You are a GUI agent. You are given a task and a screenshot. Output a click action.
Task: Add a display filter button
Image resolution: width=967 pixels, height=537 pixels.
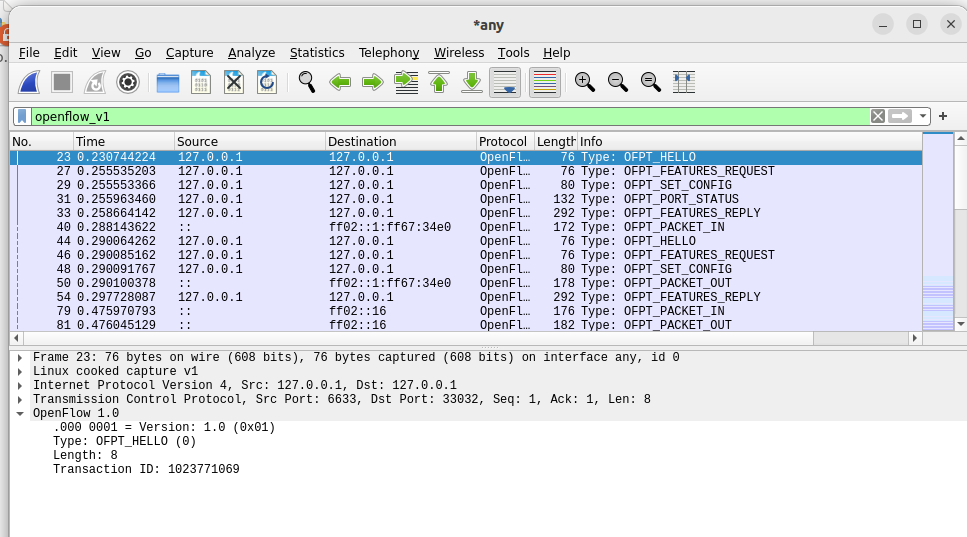[x=943, y=116]
